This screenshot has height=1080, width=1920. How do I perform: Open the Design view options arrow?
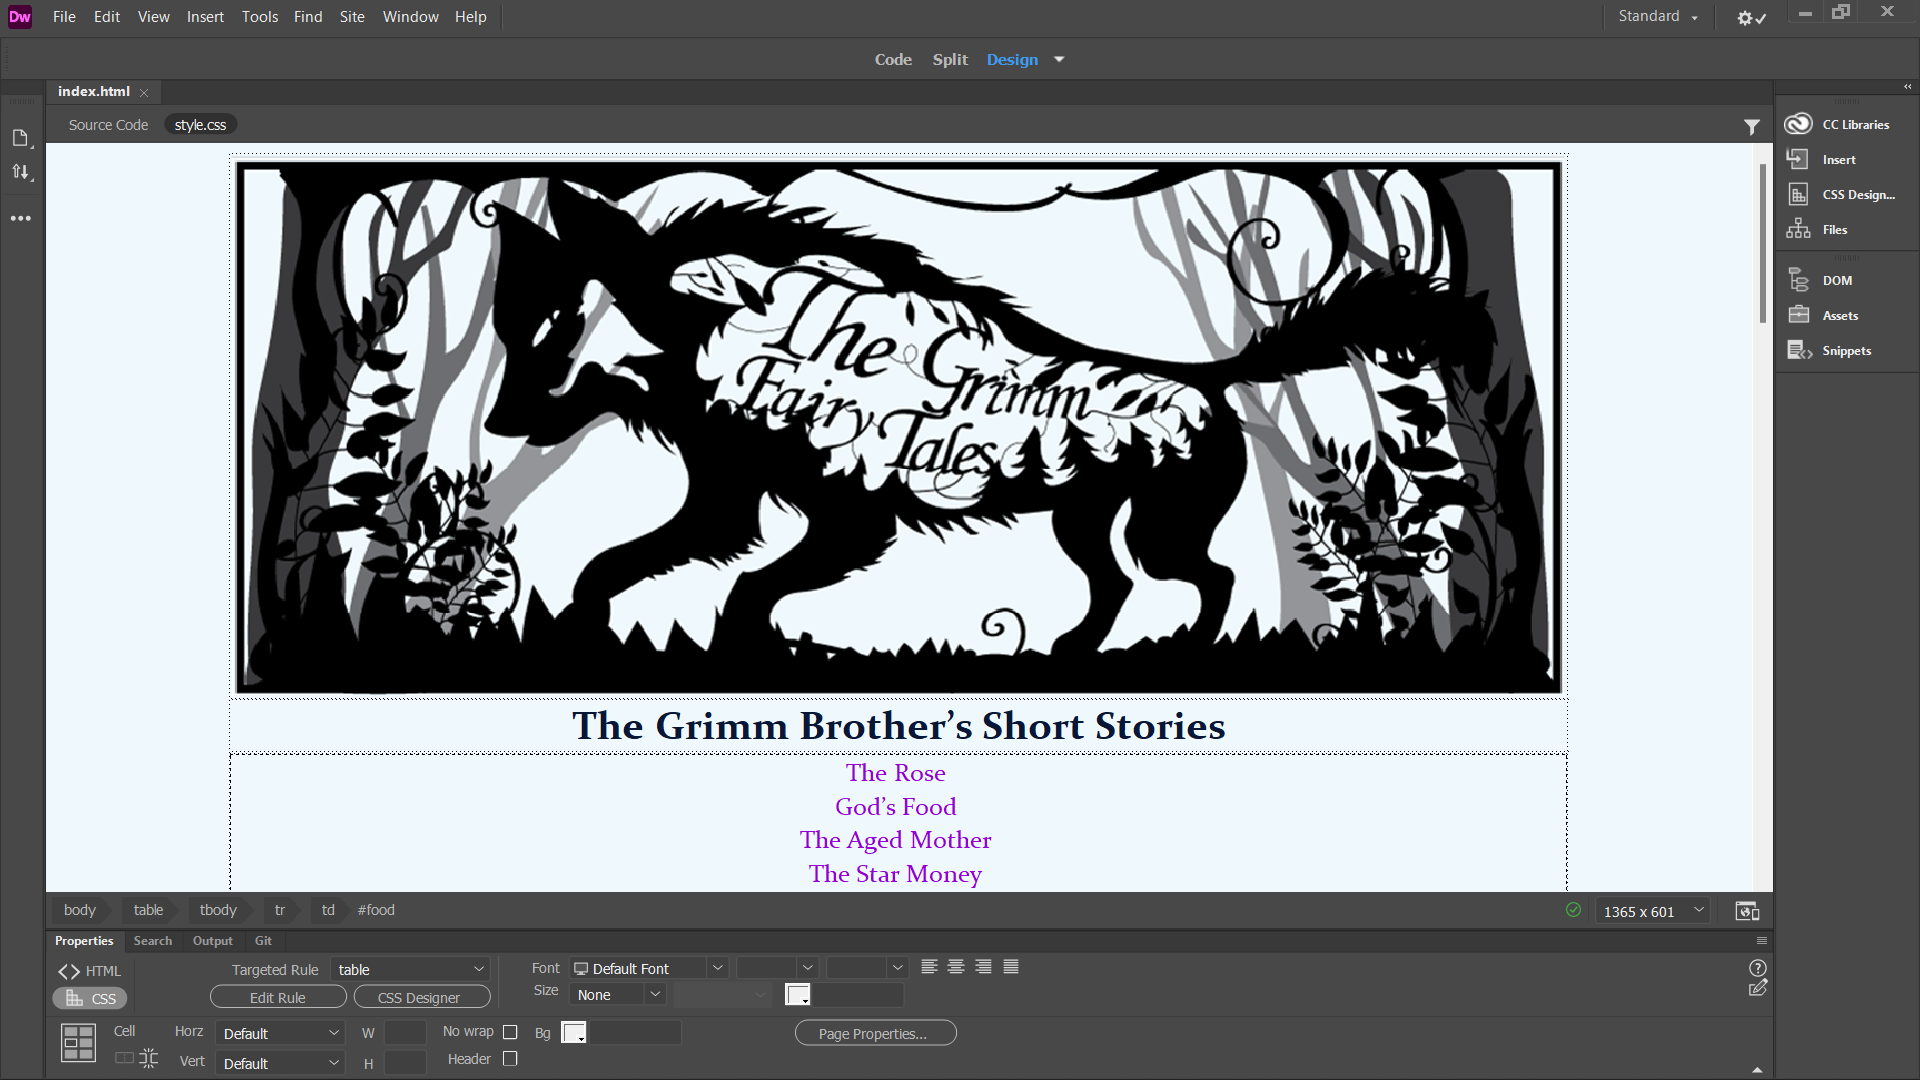point(1059,59)
